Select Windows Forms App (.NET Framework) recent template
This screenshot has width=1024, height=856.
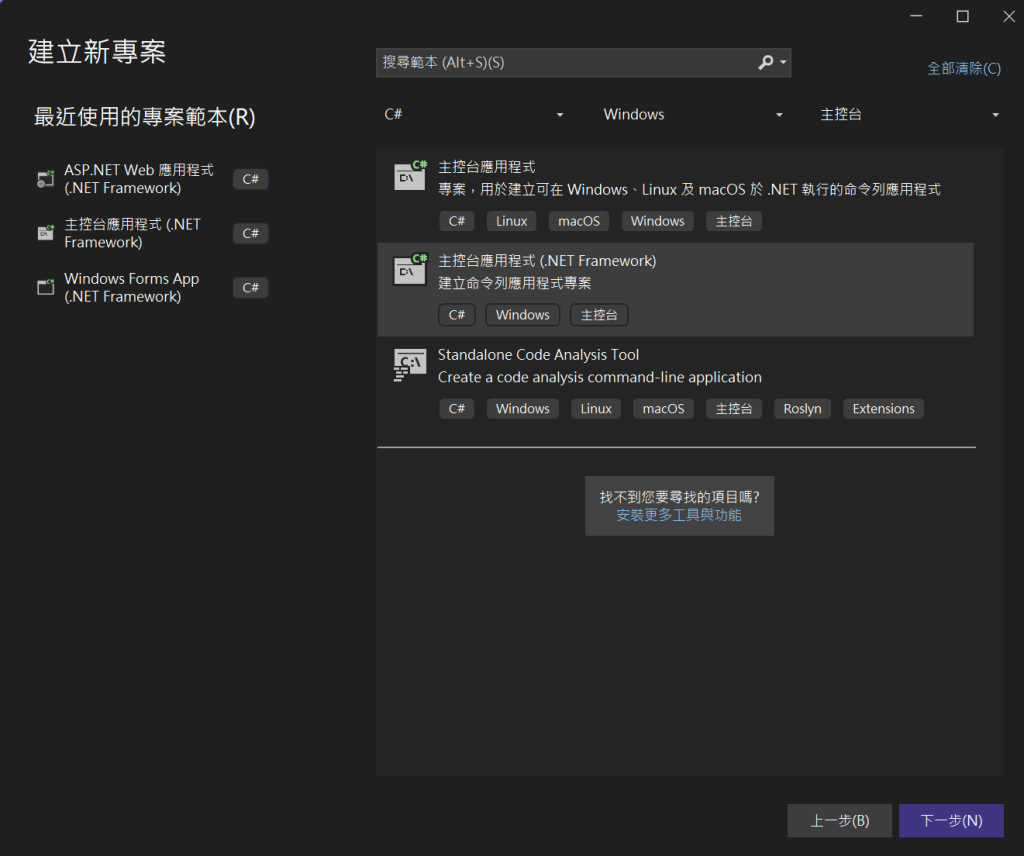(152, 287)
